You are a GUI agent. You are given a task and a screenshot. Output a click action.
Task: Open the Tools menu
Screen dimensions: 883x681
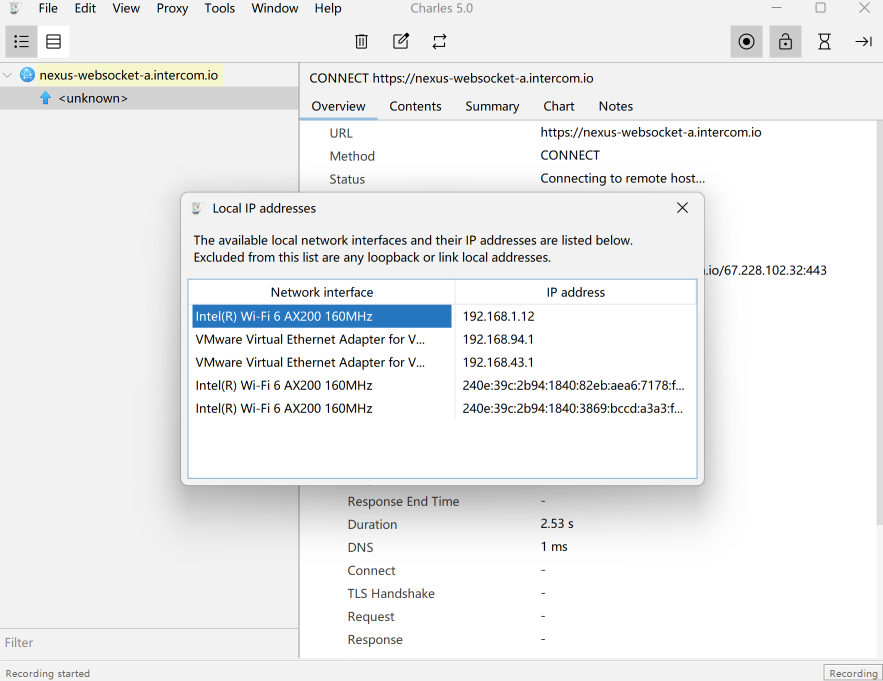click(219, 8)
